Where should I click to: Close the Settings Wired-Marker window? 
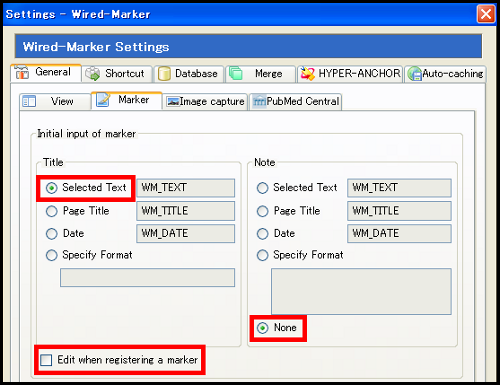[x=486, y=14]
